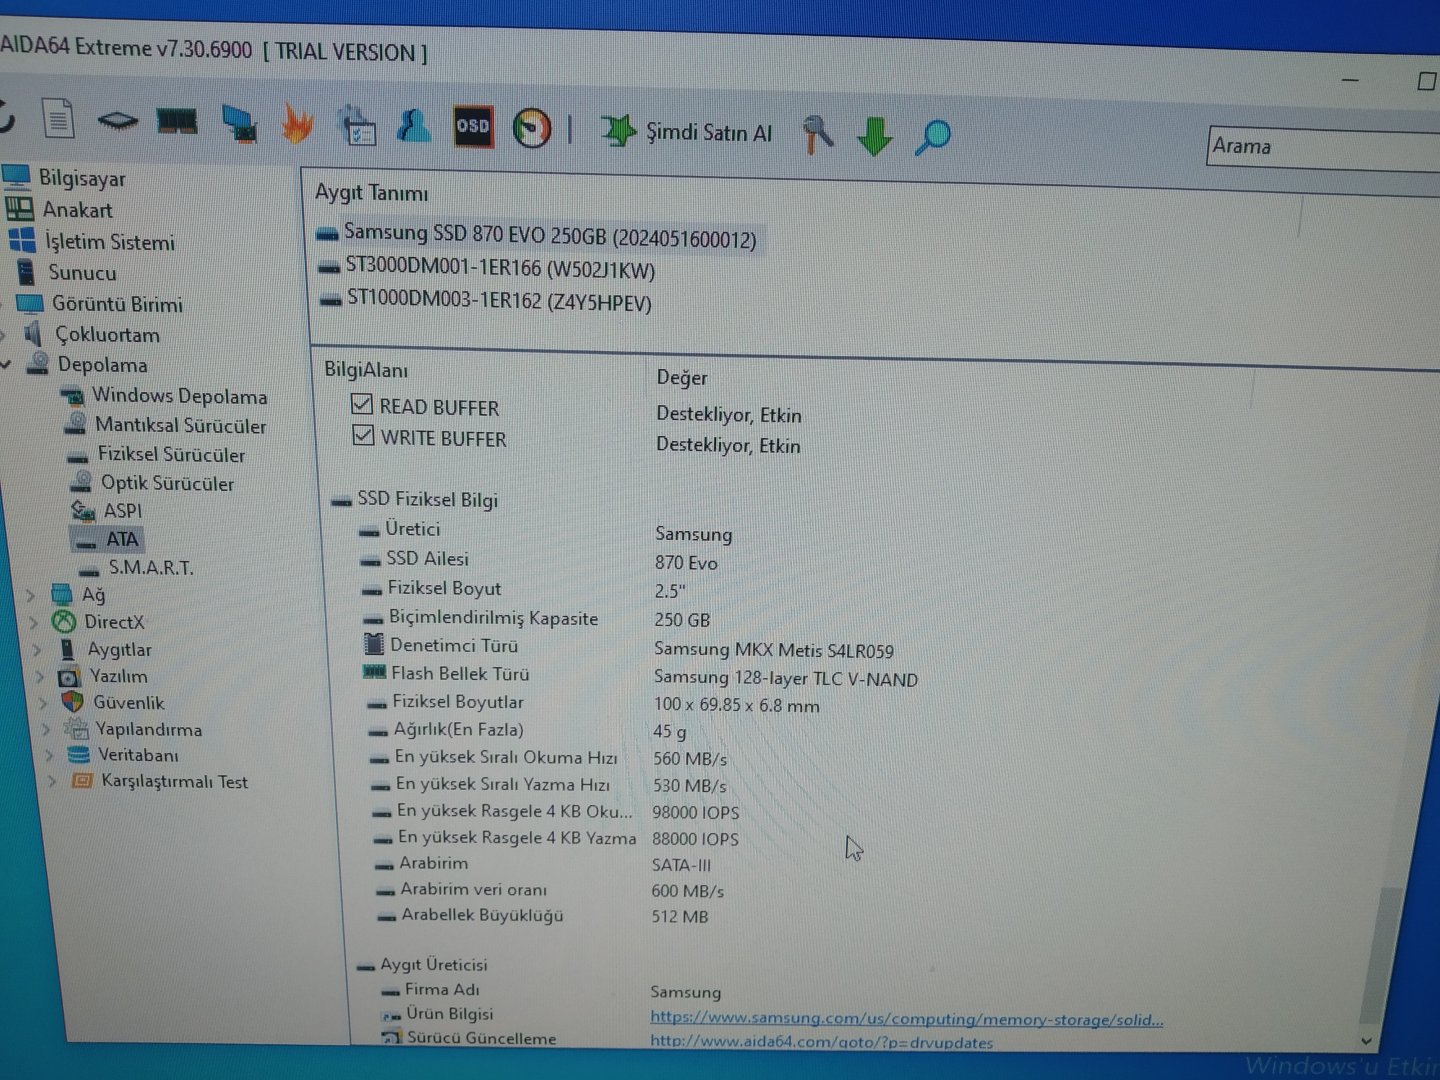Viewport: 1440px width, 1080px height.
Task: Open S.M.A.R.T. under Depolama
Action: [151, 567]
